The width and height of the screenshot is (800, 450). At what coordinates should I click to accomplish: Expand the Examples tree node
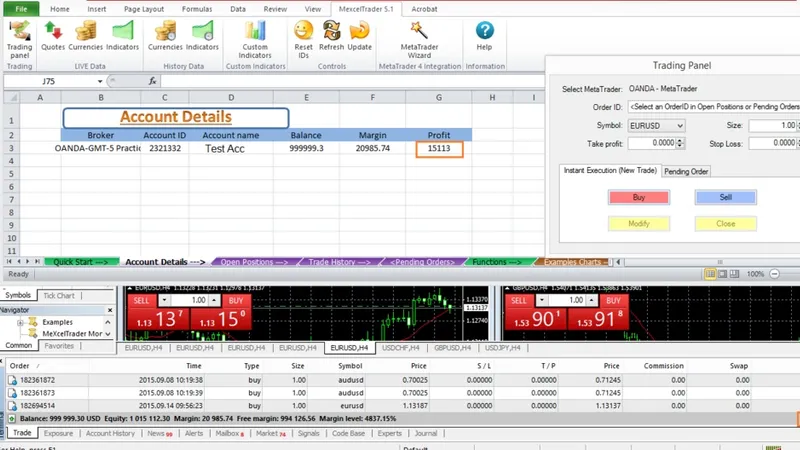(20, 322)
